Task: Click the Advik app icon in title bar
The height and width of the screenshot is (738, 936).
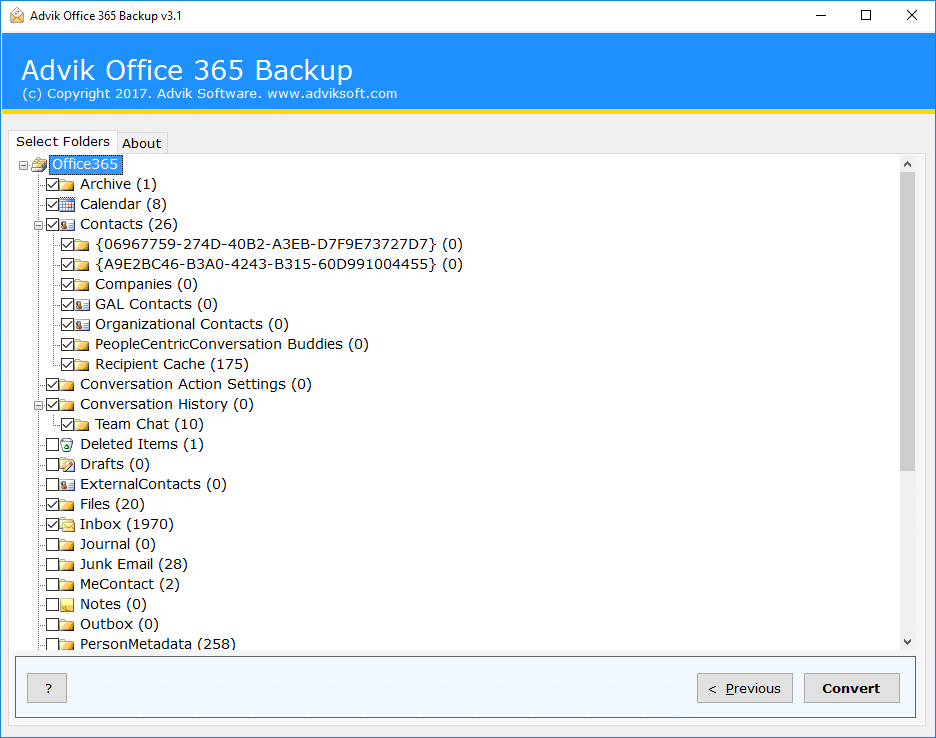Action: click(17, 16)
